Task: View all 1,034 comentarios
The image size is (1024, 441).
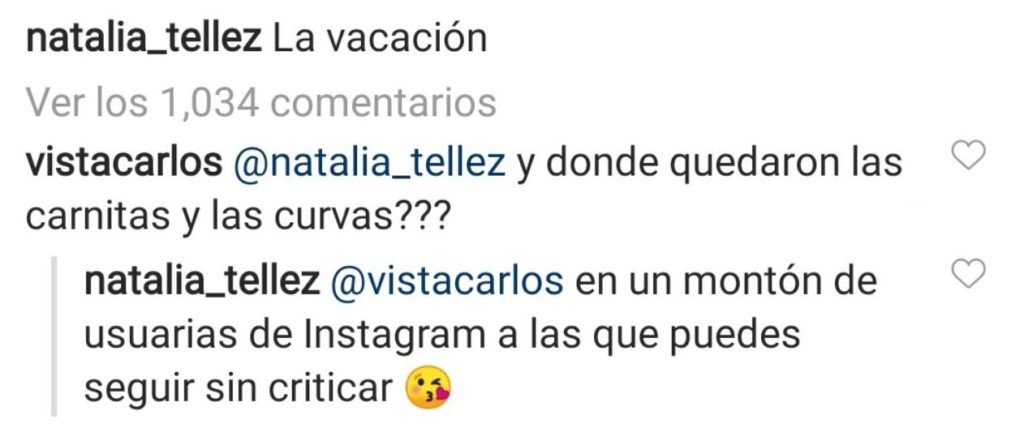Action: [x=262, y=102]
